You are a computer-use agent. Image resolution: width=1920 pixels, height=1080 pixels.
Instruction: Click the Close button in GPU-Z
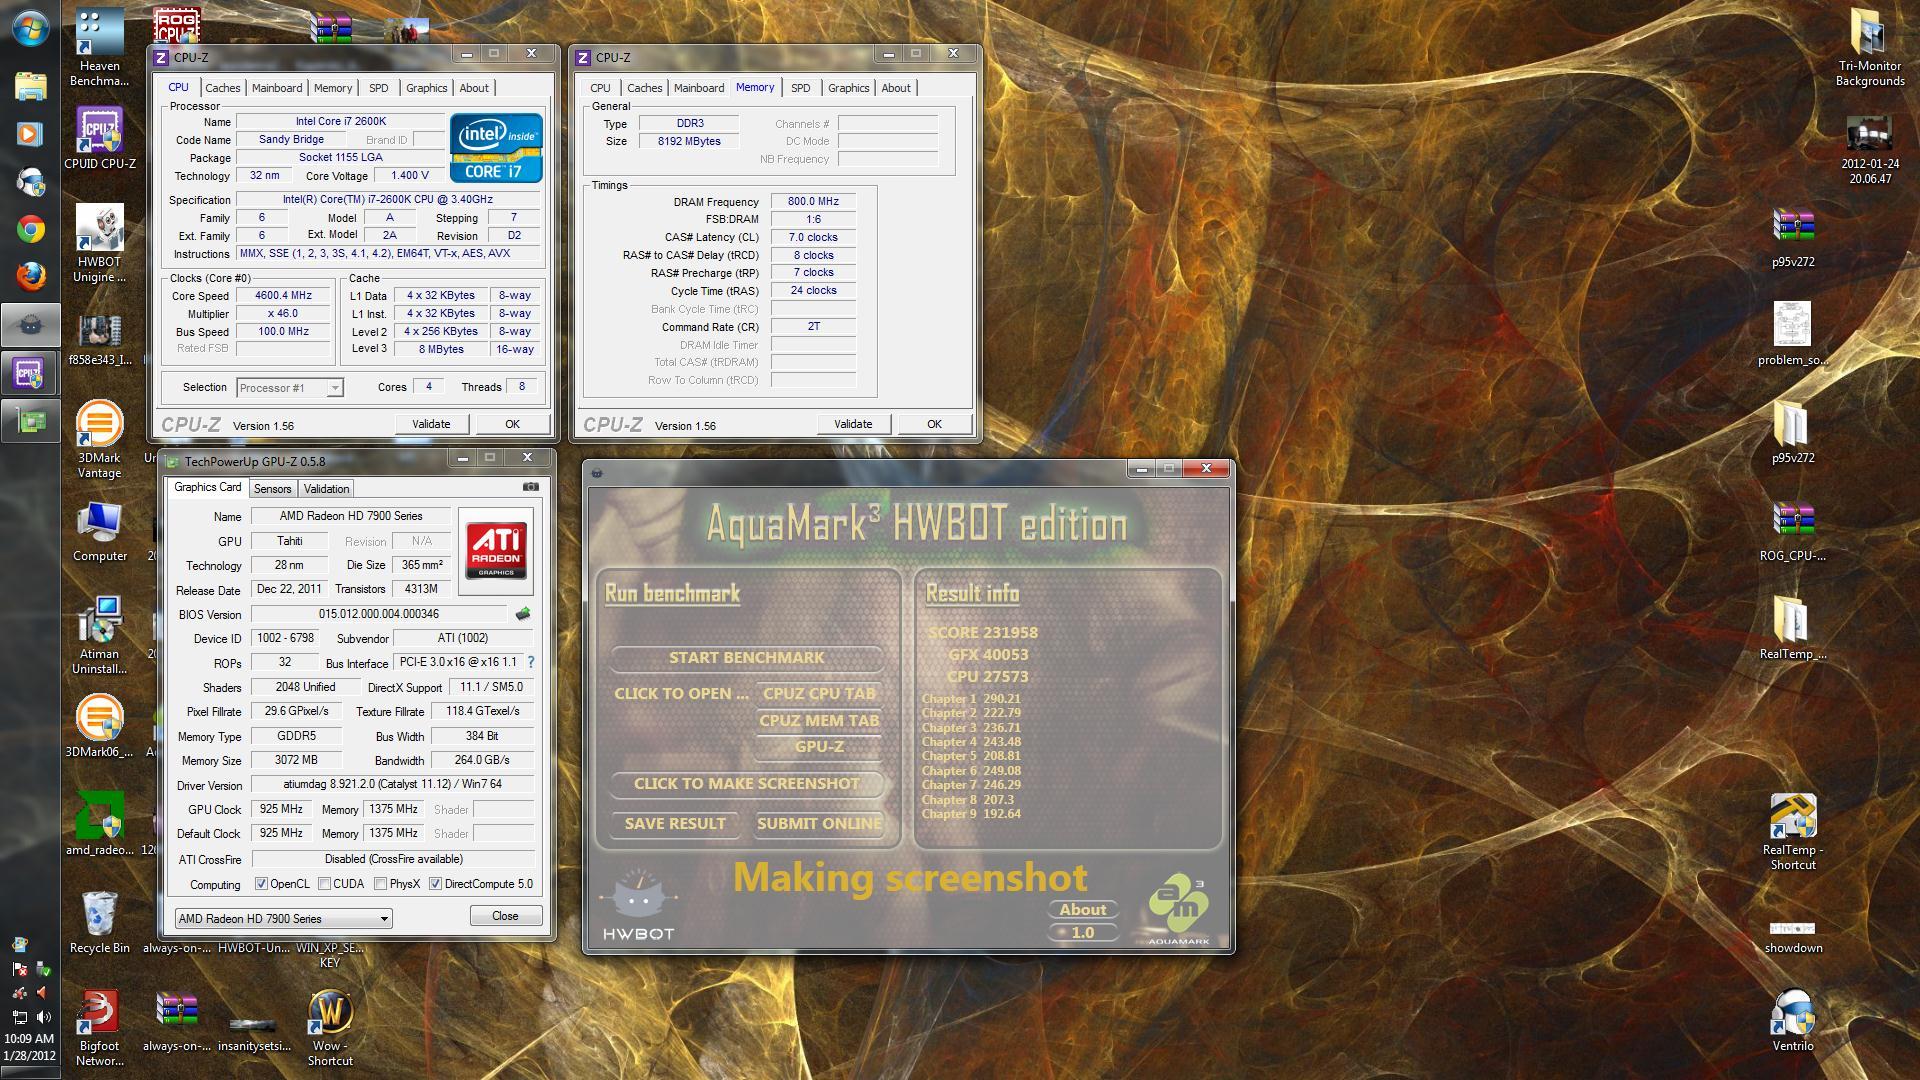[505, 916]
